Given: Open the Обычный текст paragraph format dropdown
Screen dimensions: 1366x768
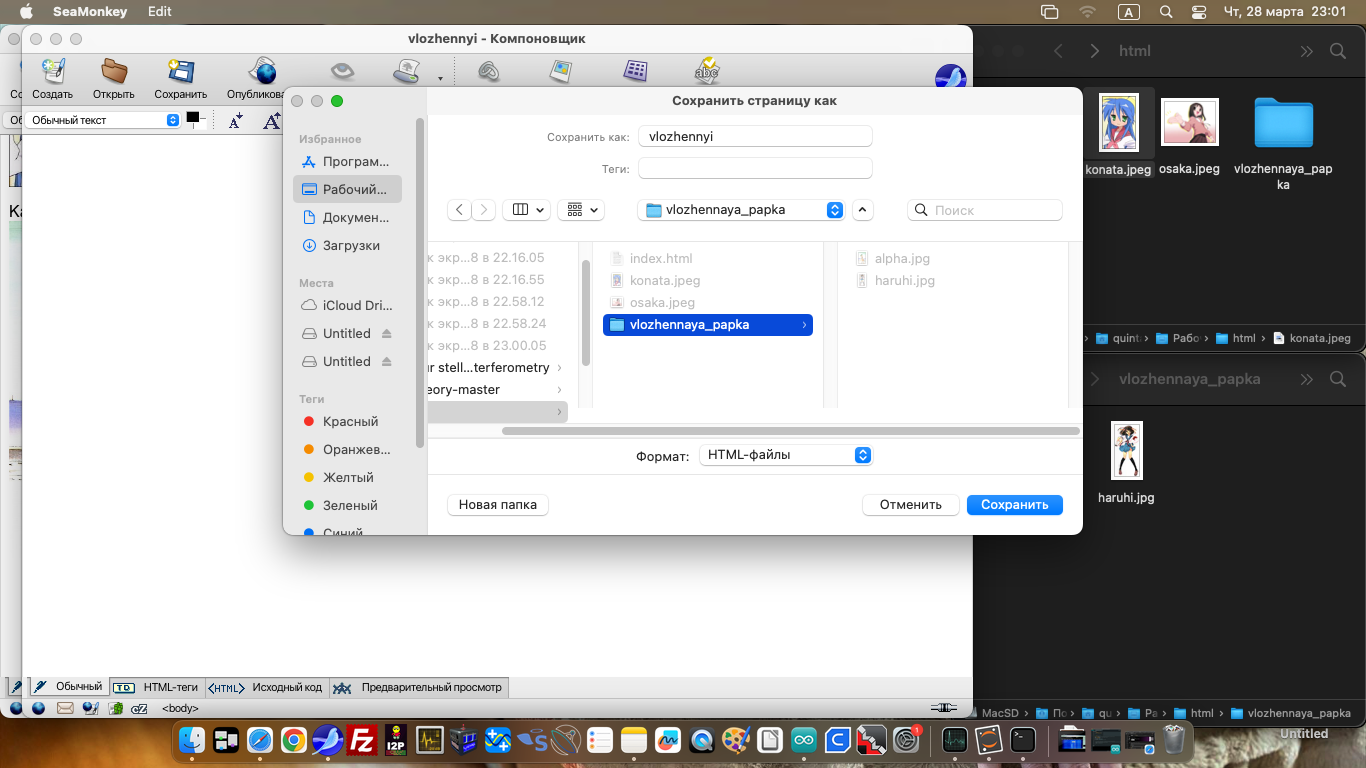Looking at the screenshot, I should tap(103, 120).
